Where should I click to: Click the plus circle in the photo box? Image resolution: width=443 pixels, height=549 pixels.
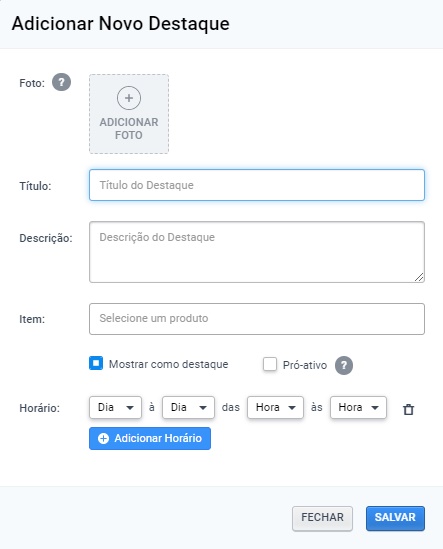pos(129,98)
